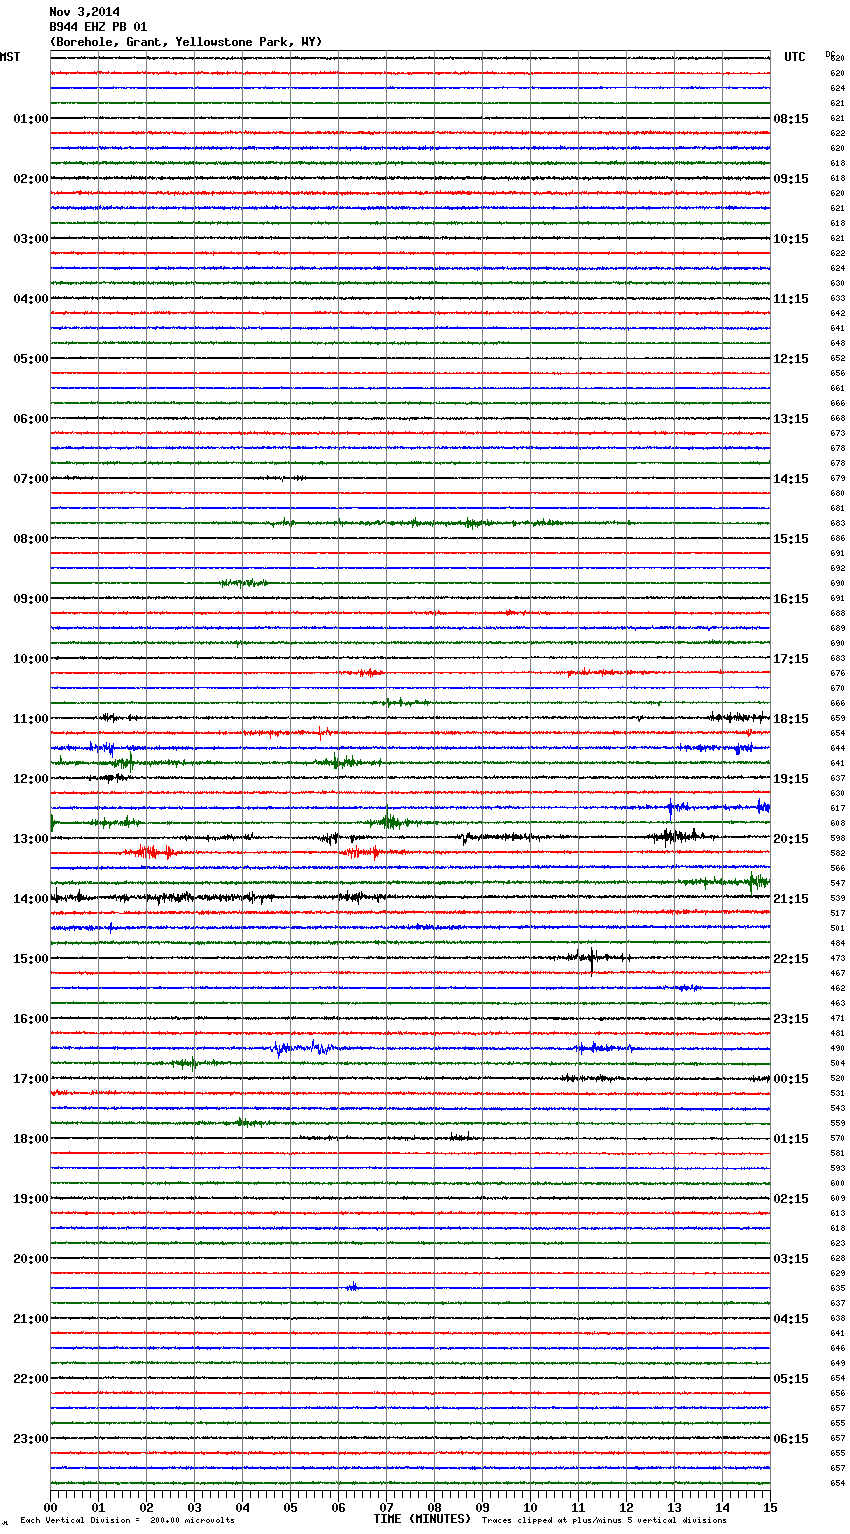Click the DC offset value 547
The width and height of the screenshot is (850, 1534).
838,884
